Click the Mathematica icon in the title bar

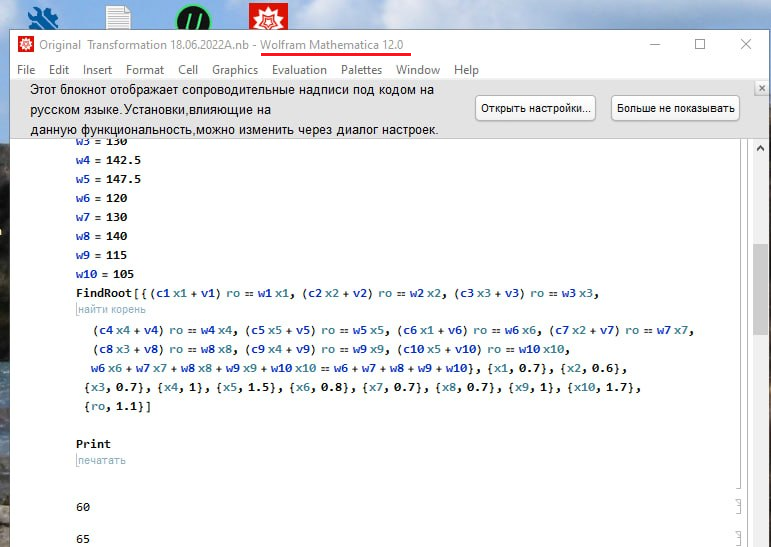click(26, 45)
